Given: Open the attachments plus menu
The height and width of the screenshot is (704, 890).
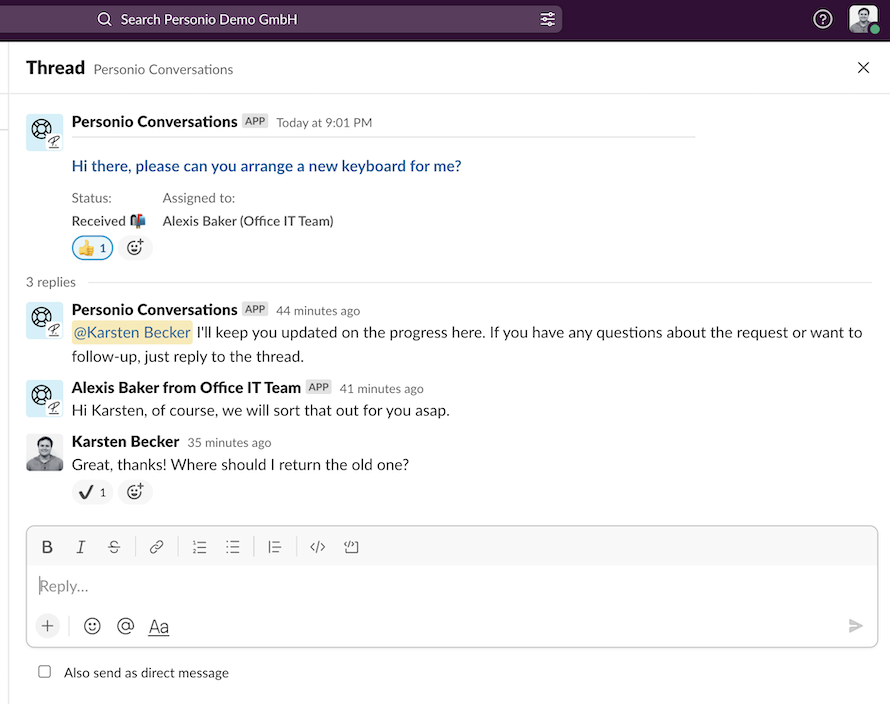Looking at the screenshot, I should point(48,626).
